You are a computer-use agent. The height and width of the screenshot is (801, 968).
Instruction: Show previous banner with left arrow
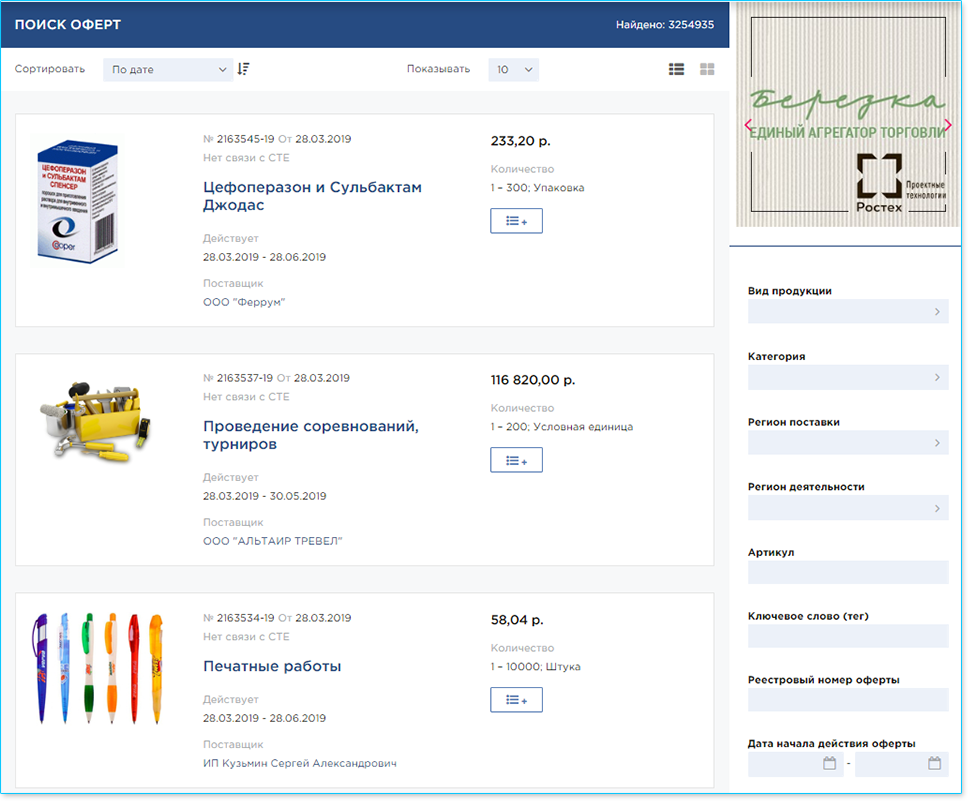pyautogui.click(x=748, y=125)
